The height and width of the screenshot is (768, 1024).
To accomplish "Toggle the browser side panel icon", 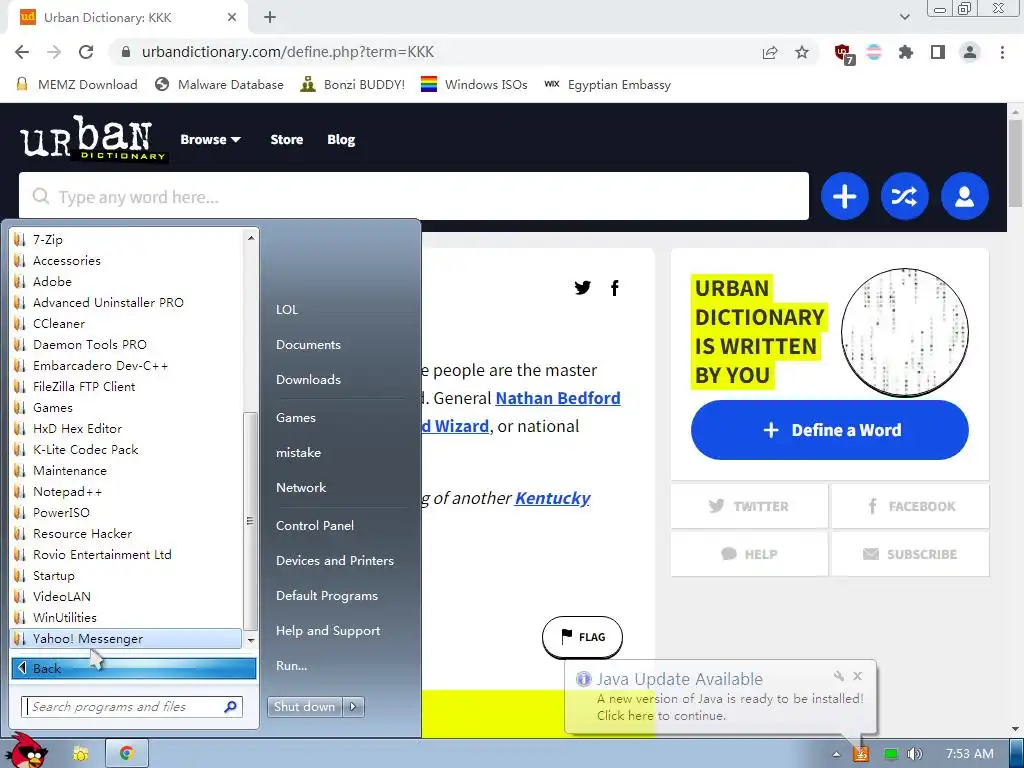I will click(x=938, y=52).
